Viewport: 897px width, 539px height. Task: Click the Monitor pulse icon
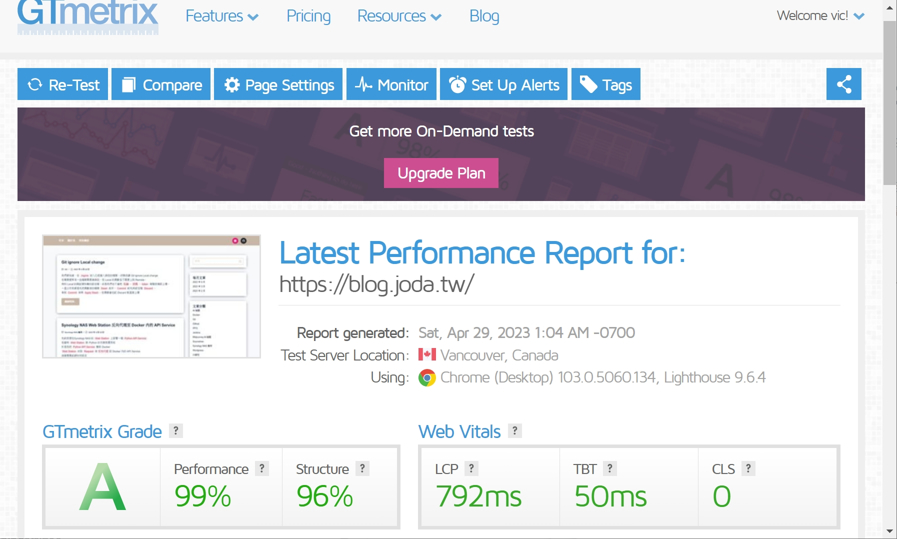coord(364,85)
